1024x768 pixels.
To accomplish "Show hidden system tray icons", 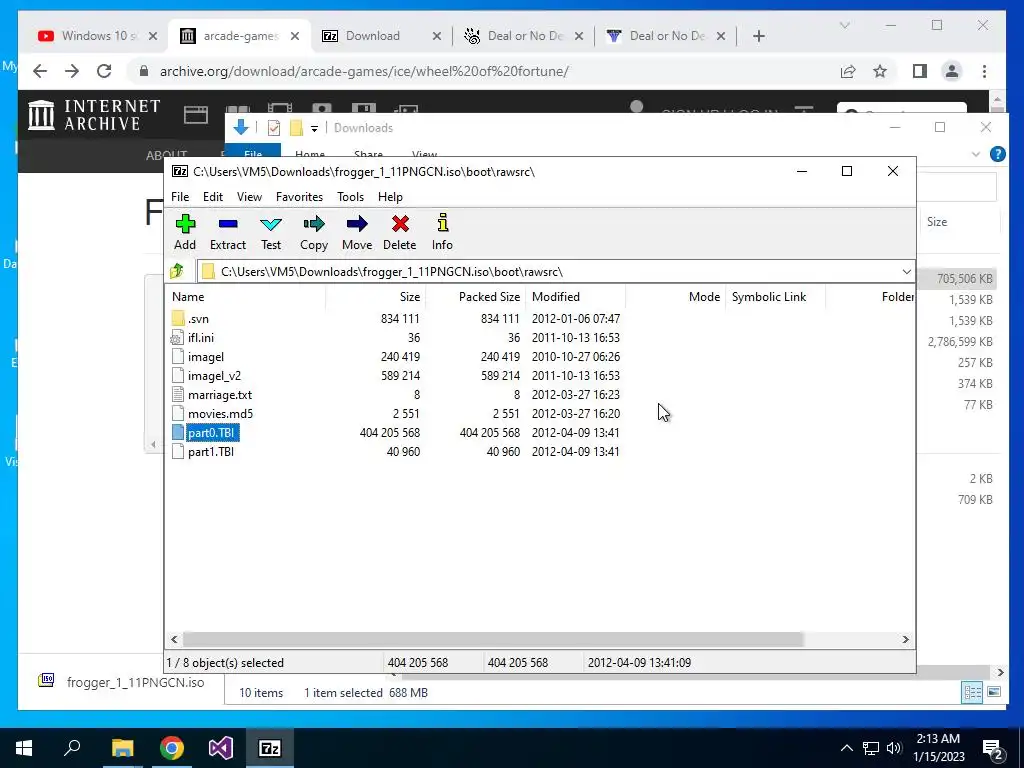I will click(846, 748).
